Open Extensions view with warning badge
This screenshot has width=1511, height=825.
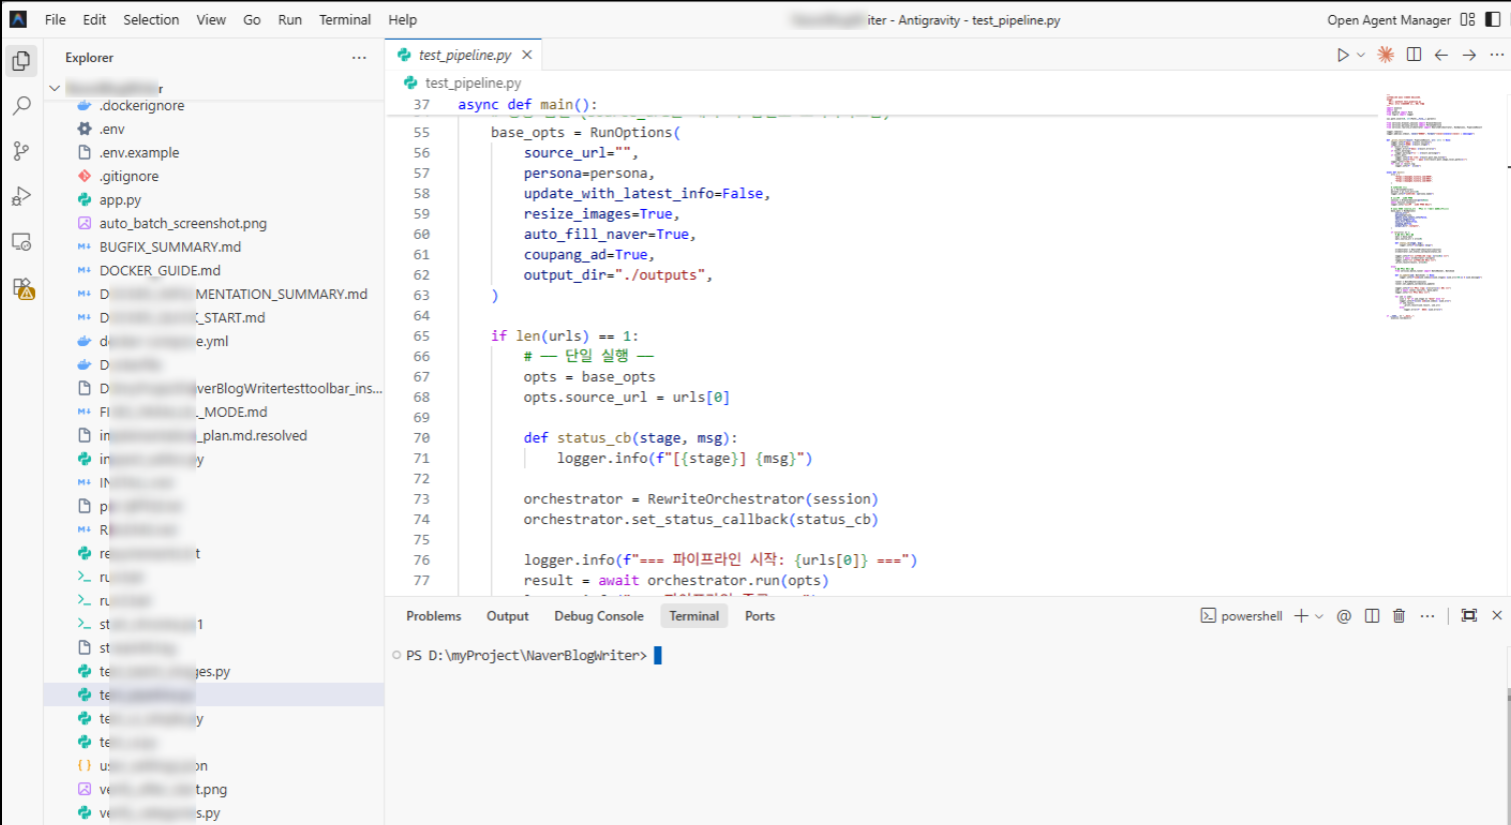(22, 288)
